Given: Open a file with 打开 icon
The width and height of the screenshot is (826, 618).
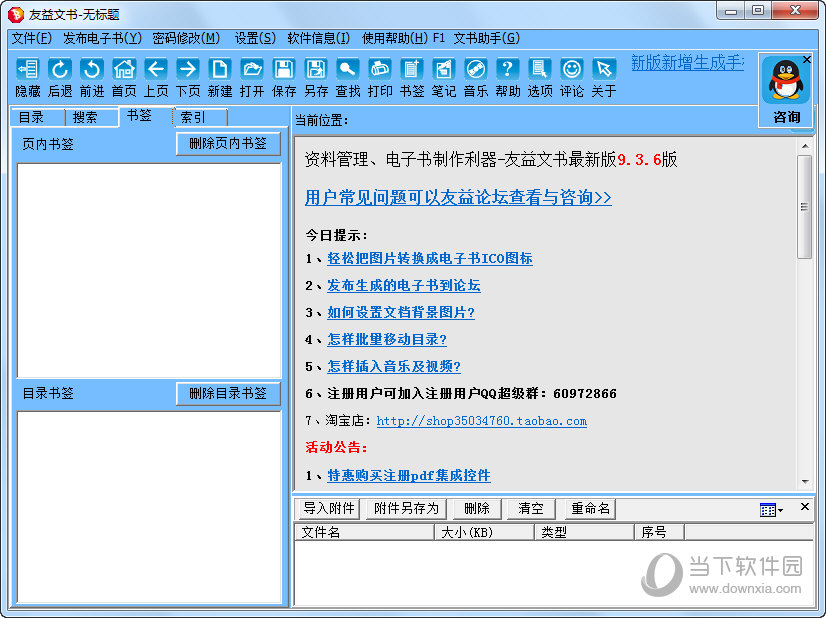Looking at the screenshot, I should click(252, 78).
